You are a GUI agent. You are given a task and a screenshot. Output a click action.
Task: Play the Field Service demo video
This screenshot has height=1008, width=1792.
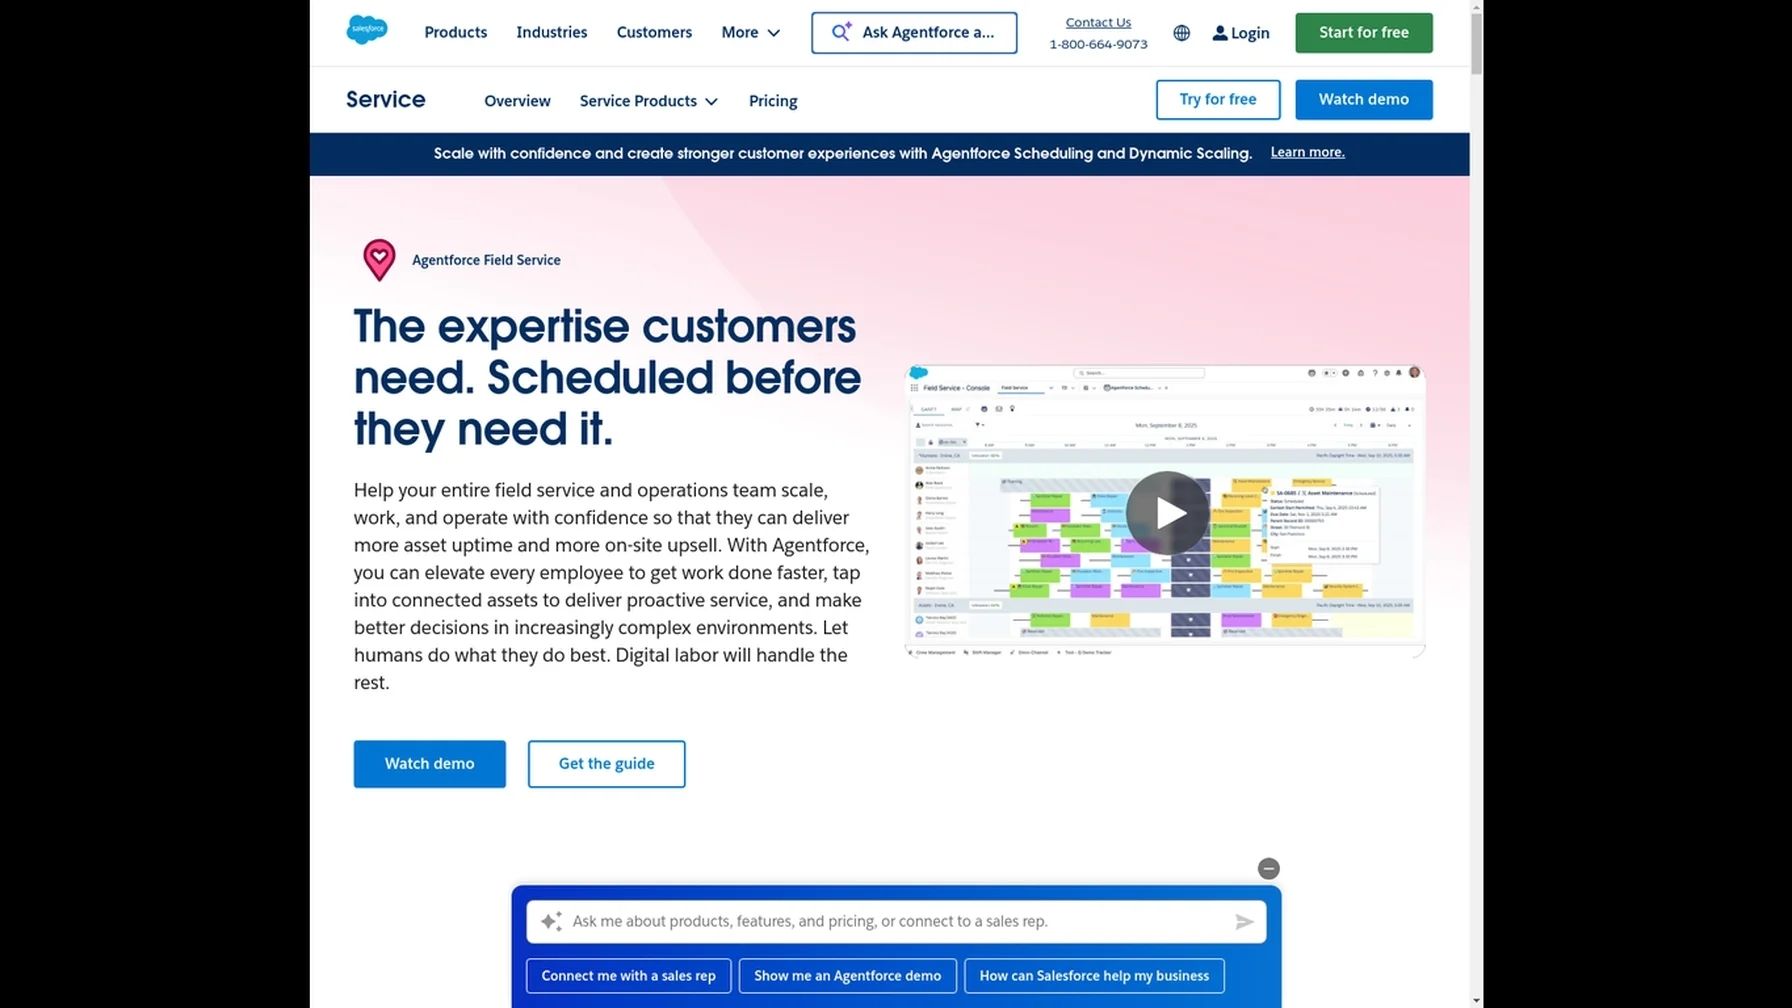(1166, 512)
